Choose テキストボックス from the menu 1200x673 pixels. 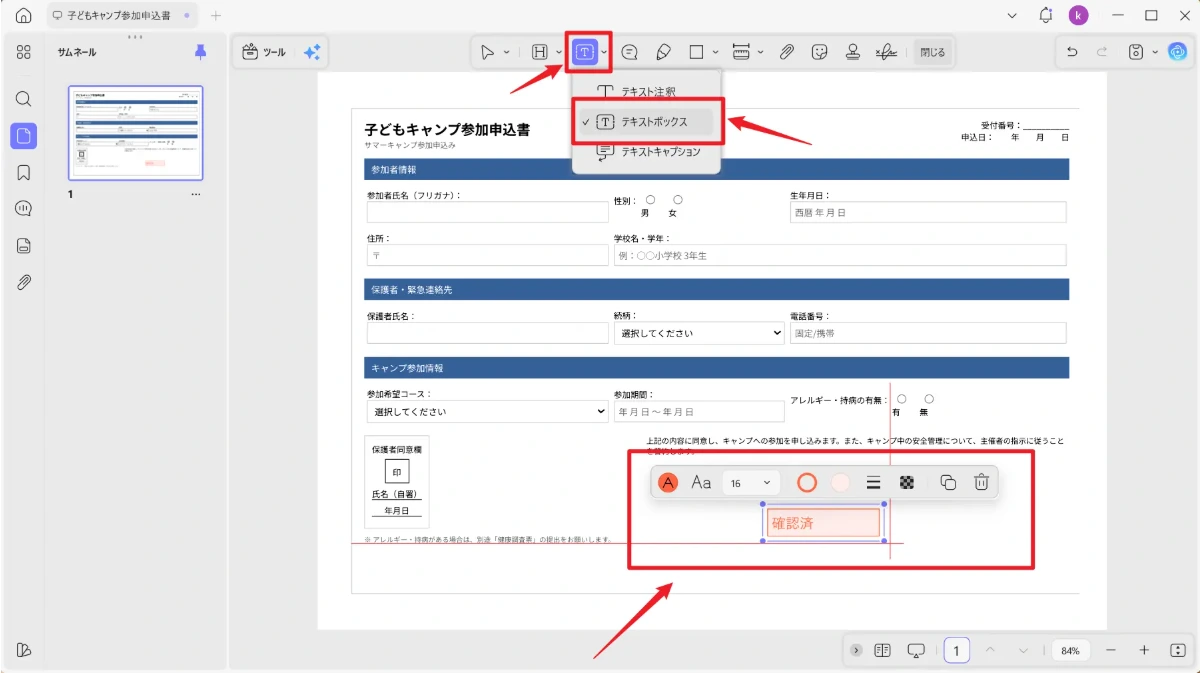click(646, 122)
